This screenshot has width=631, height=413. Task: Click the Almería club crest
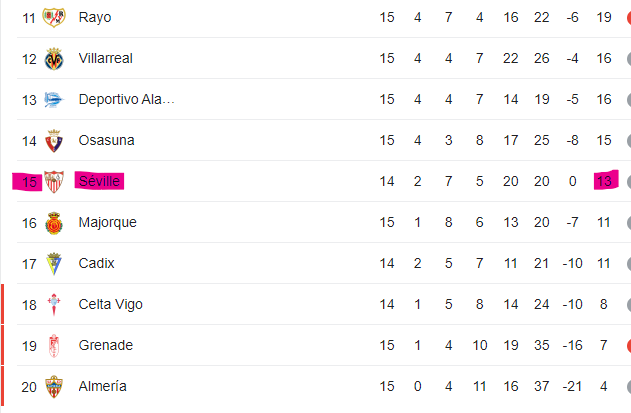[54, 387]
